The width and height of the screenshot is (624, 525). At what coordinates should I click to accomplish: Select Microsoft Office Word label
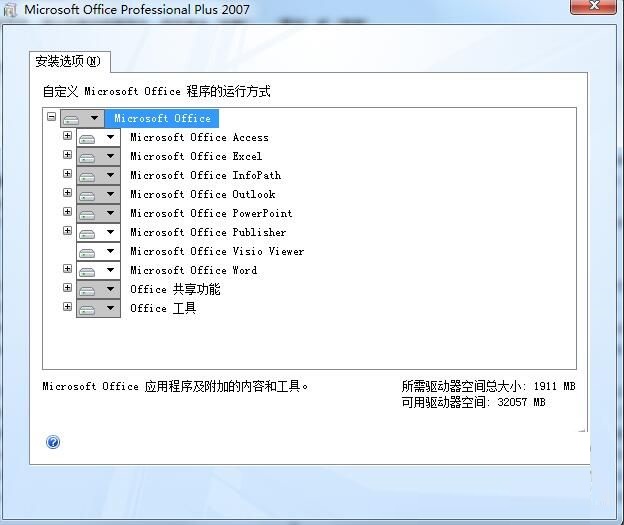click(x=194, y=270)
